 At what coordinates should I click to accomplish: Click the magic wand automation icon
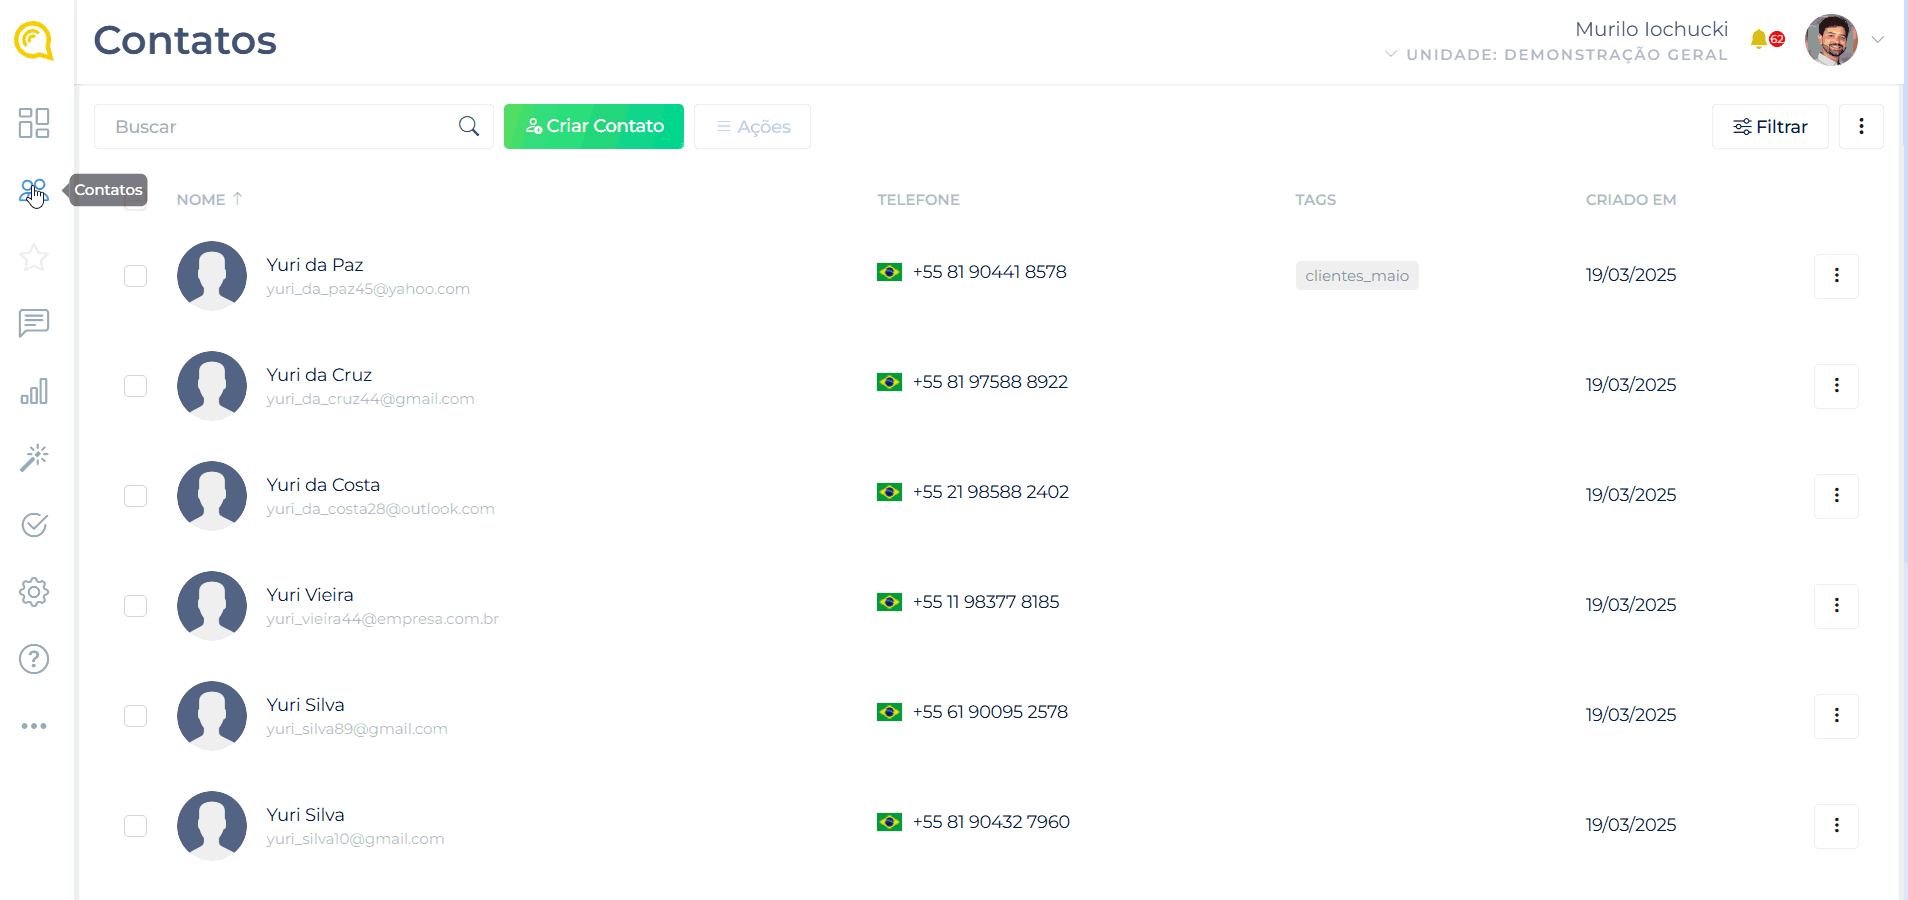coord(34,458)
